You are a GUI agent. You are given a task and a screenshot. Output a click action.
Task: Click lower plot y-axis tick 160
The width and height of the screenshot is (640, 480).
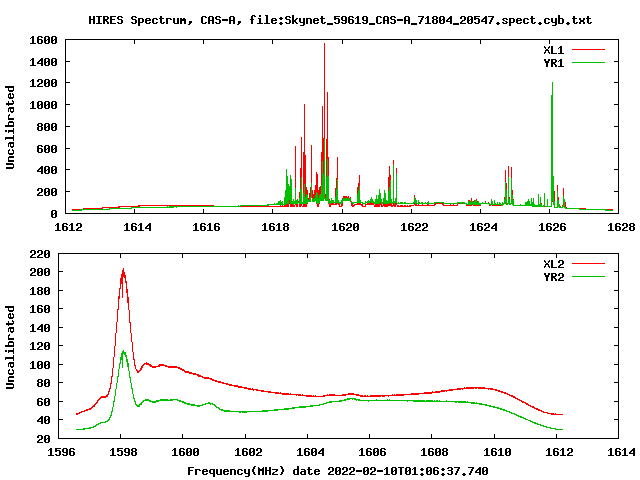point(40,310)
